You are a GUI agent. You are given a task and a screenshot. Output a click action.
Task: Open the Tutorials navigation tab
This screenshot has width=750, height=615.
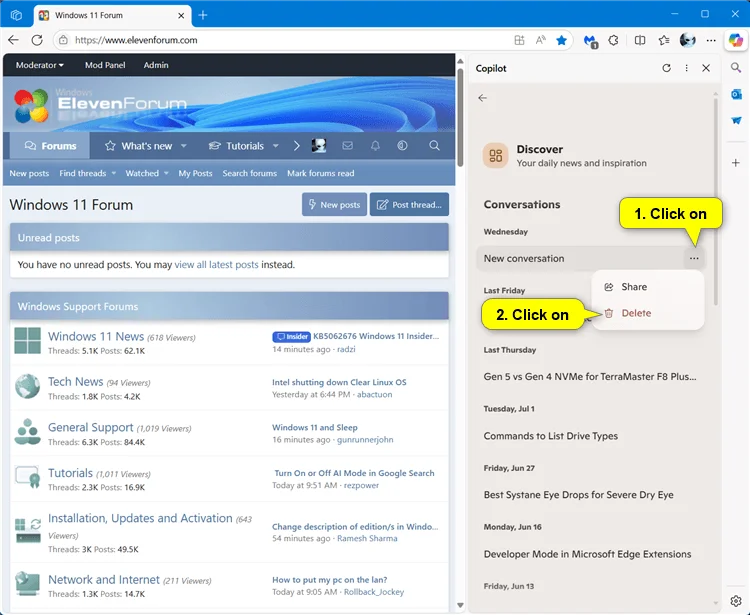click(x=236, y=146)
